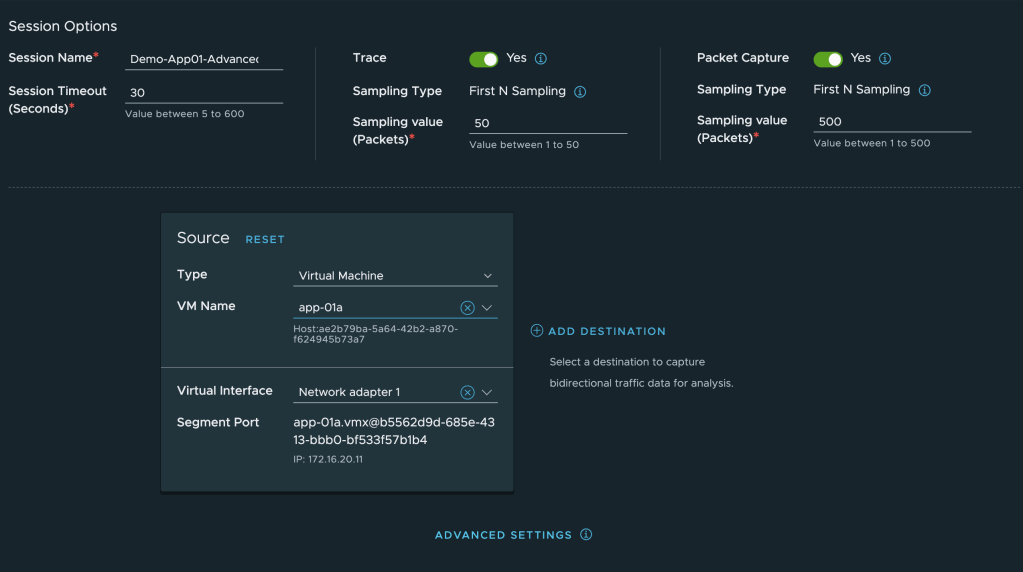This screenshot has height=572, width=1023.
Task: Click info icon beside Trace First N Sampling
Action: pos(580,92)
